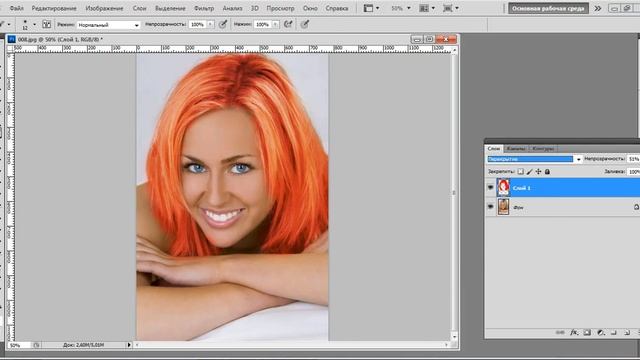Click the Photoshop document icon in title bar

point(11,39)
